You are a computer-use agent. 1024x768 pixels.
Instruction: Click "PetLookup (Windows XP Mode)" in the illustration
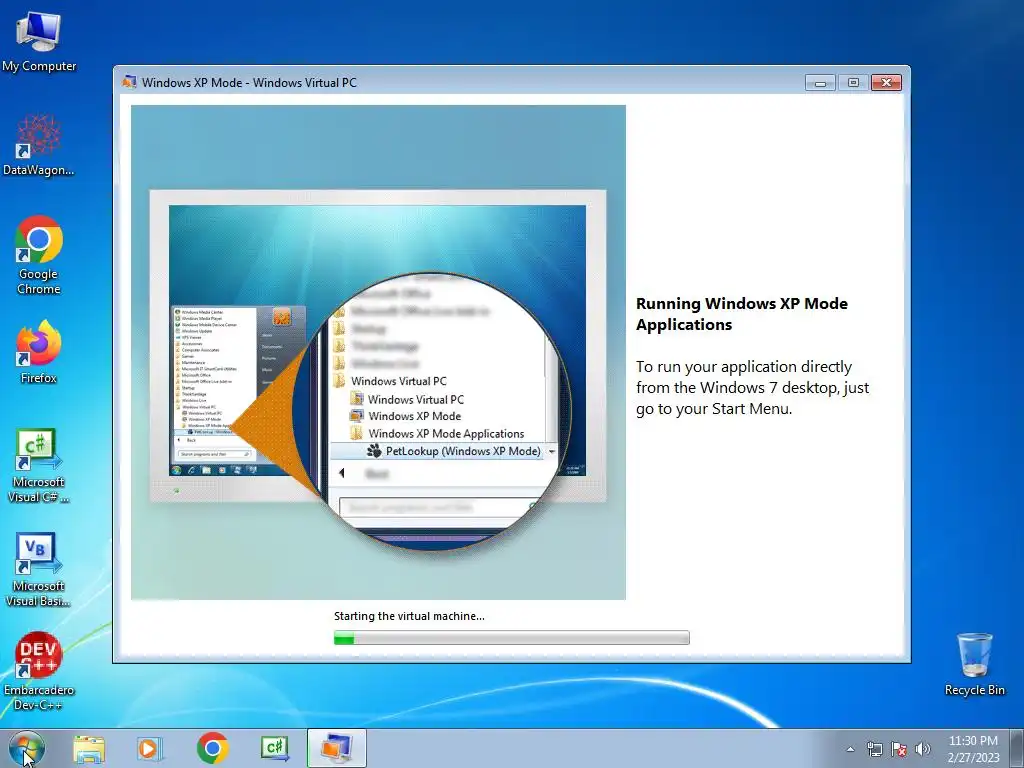coord(463,451)
